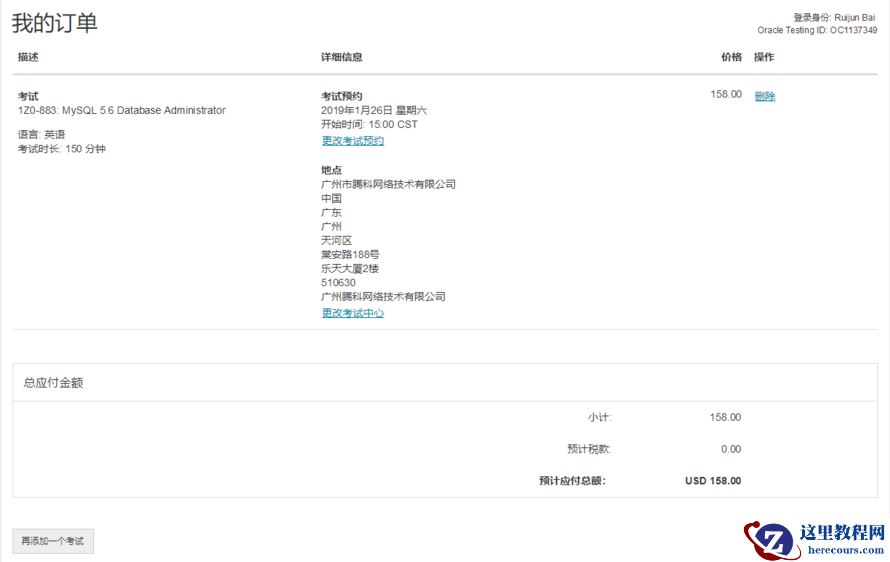Screen dimensions: 890x562
Task: Select the 详细信息 column header
Action: tap(341, 57)
